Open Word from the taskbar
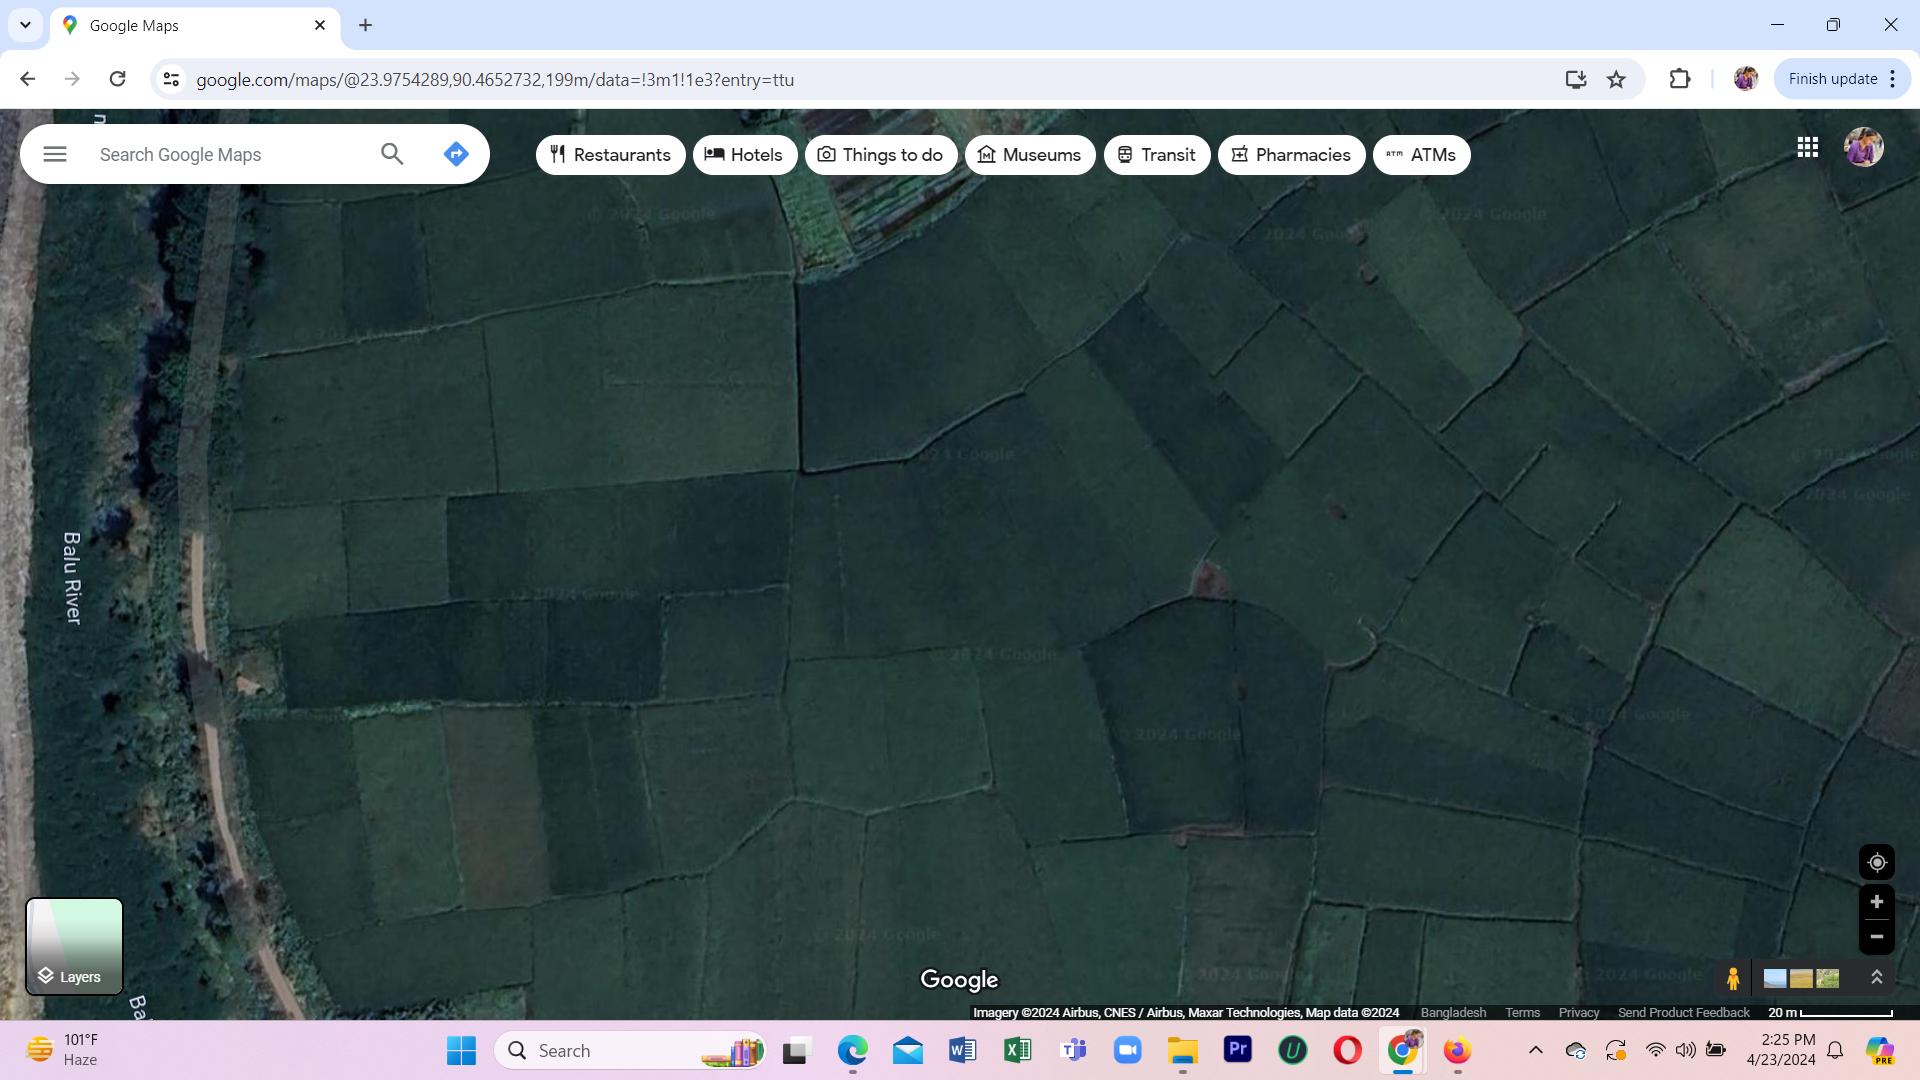The width and height of the screenshot is (1920, 1080). pyautogui.click(x=962, y=1050)
